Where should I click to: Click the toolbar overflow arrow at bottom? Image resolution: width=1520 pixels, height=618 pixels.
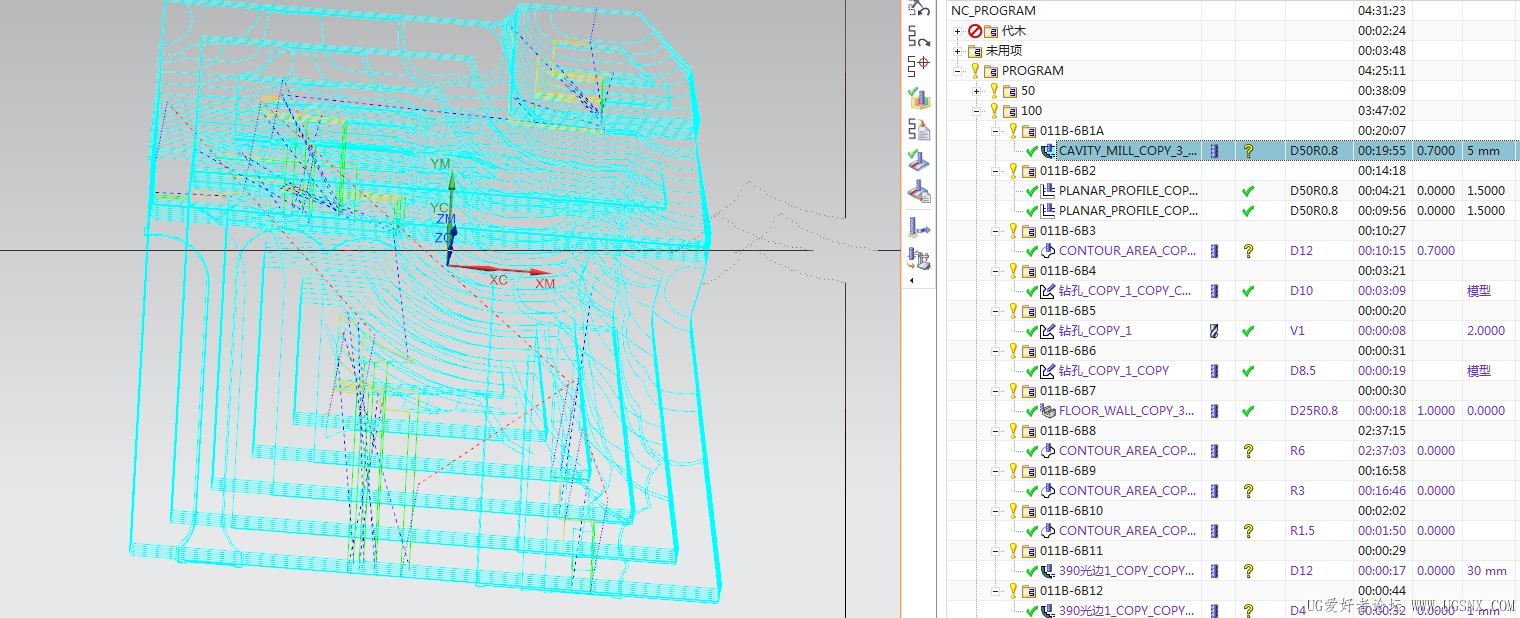pos(911,281)
